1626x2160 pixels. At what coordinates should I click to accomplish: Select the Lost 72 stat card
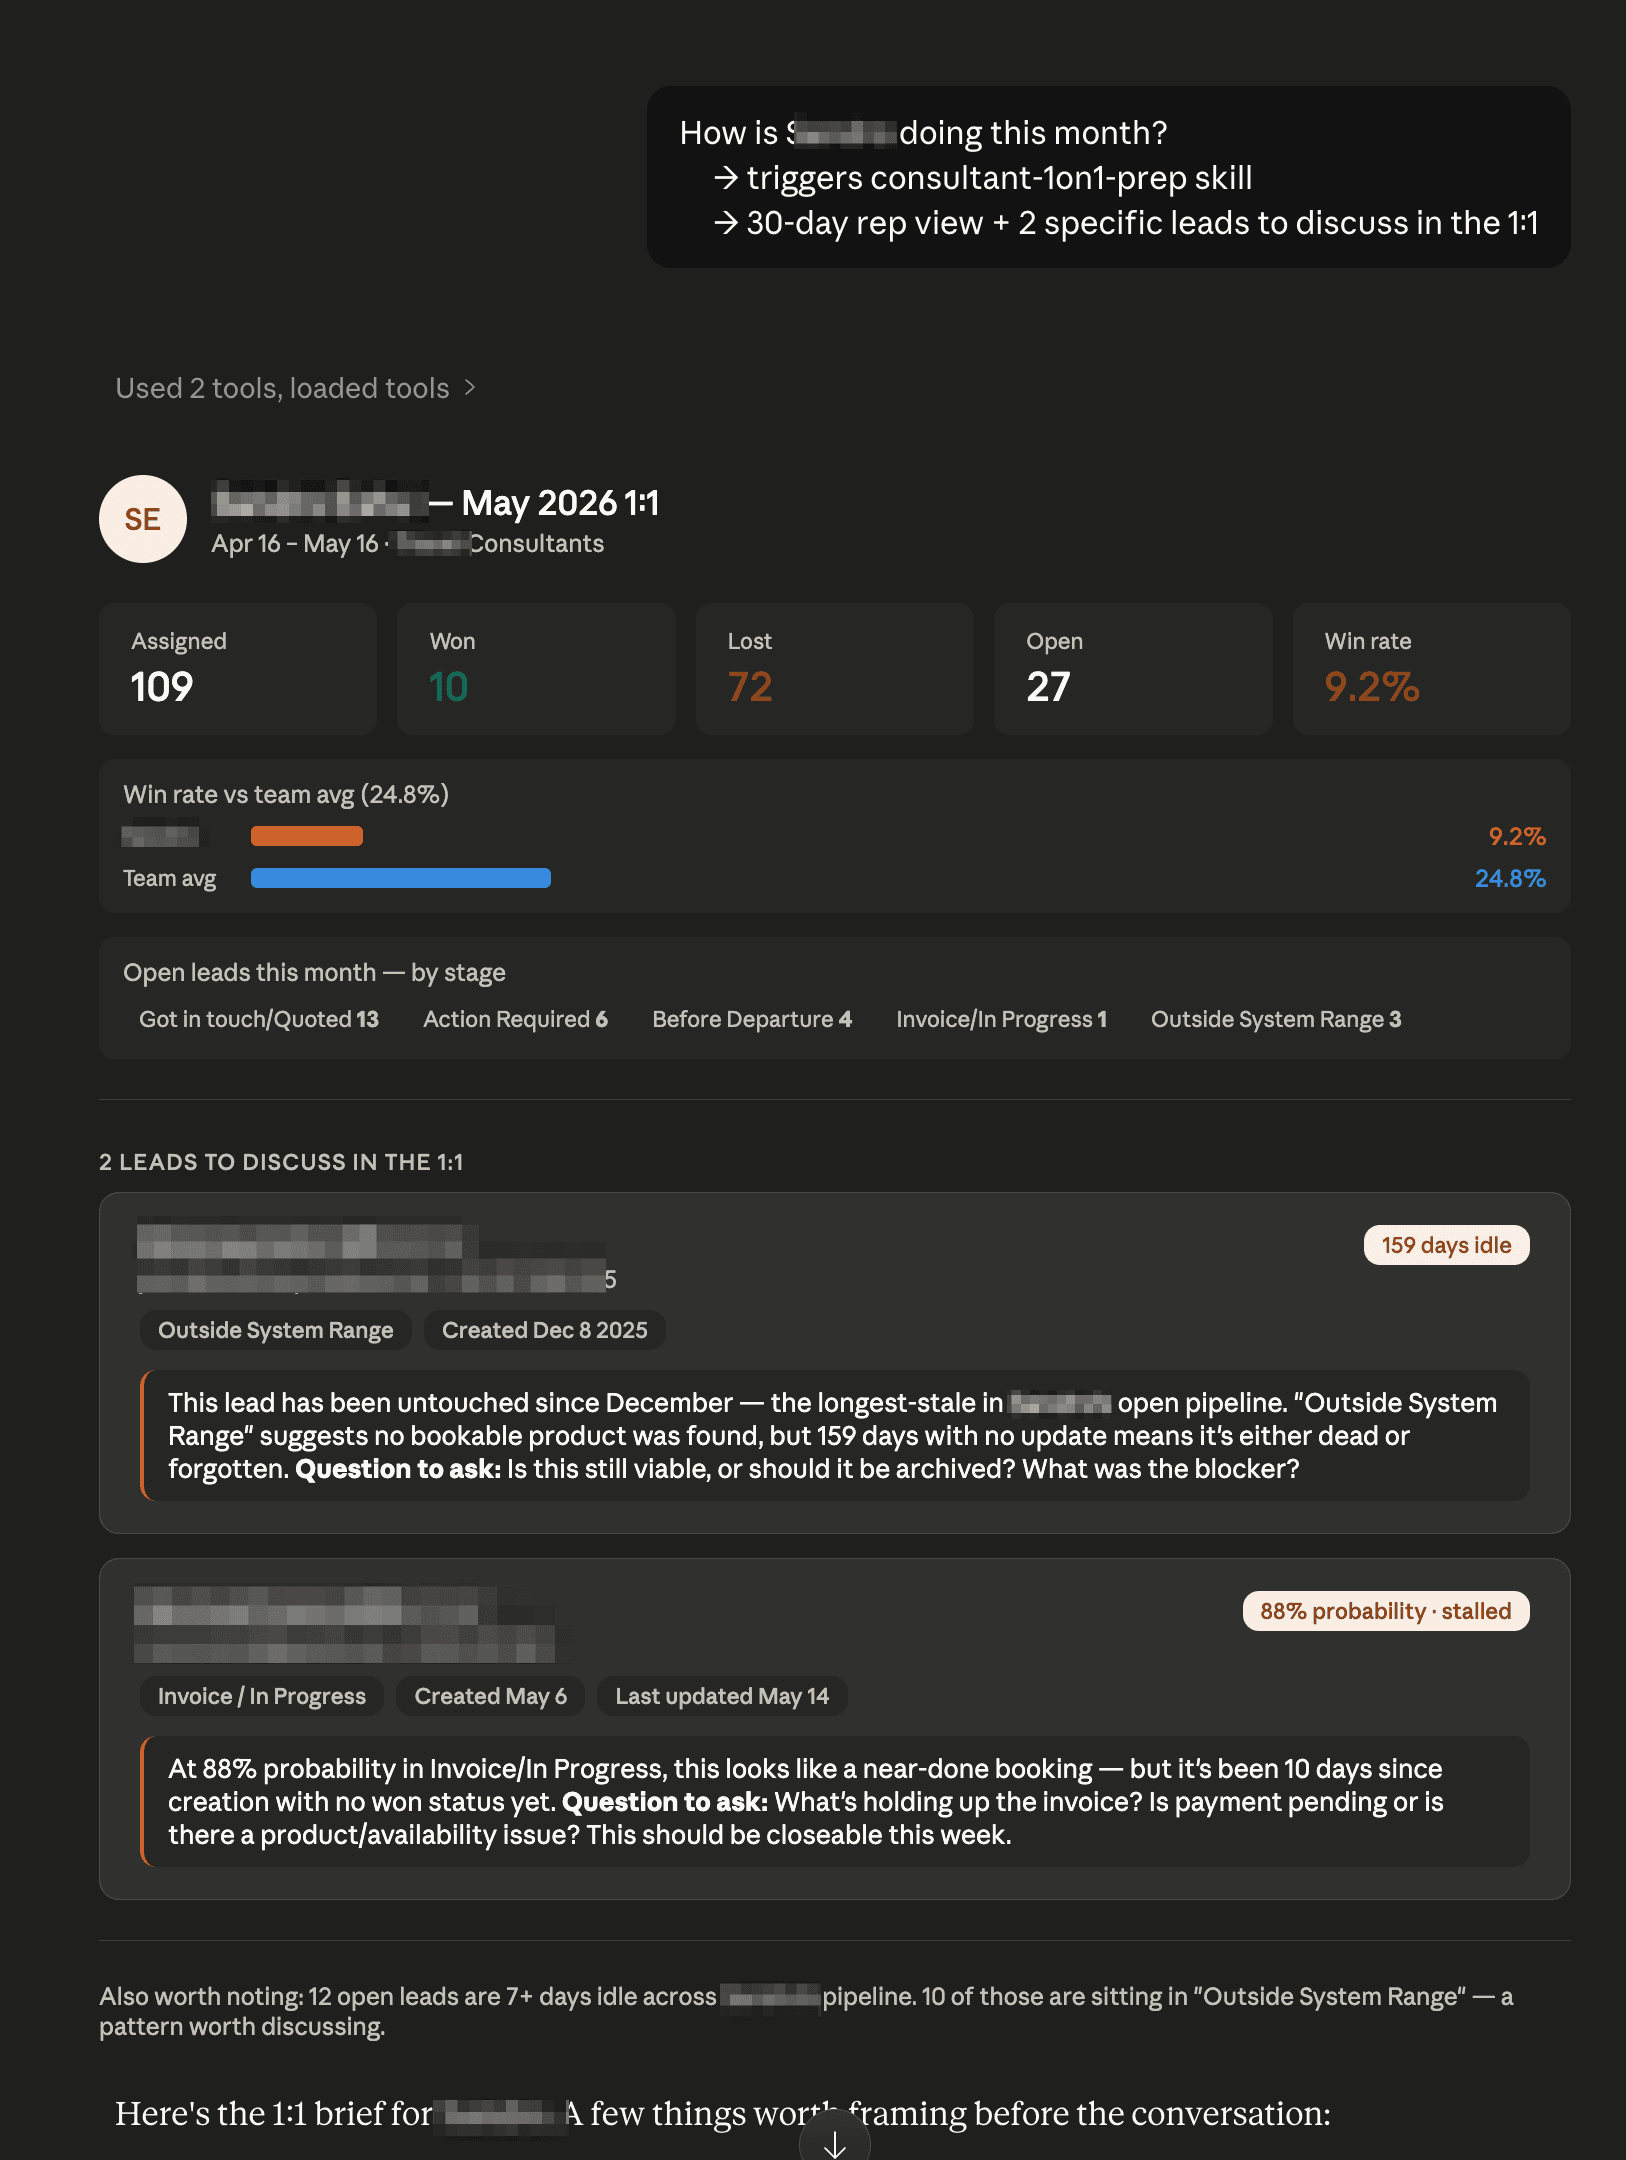point(835,669)
